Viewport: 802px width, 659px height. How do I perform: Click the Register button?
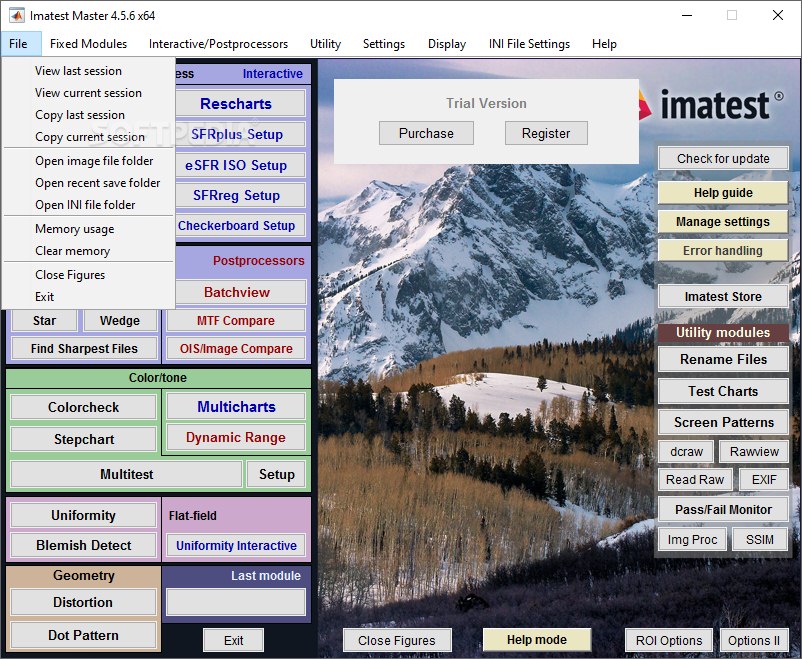(x=546, y=134)
